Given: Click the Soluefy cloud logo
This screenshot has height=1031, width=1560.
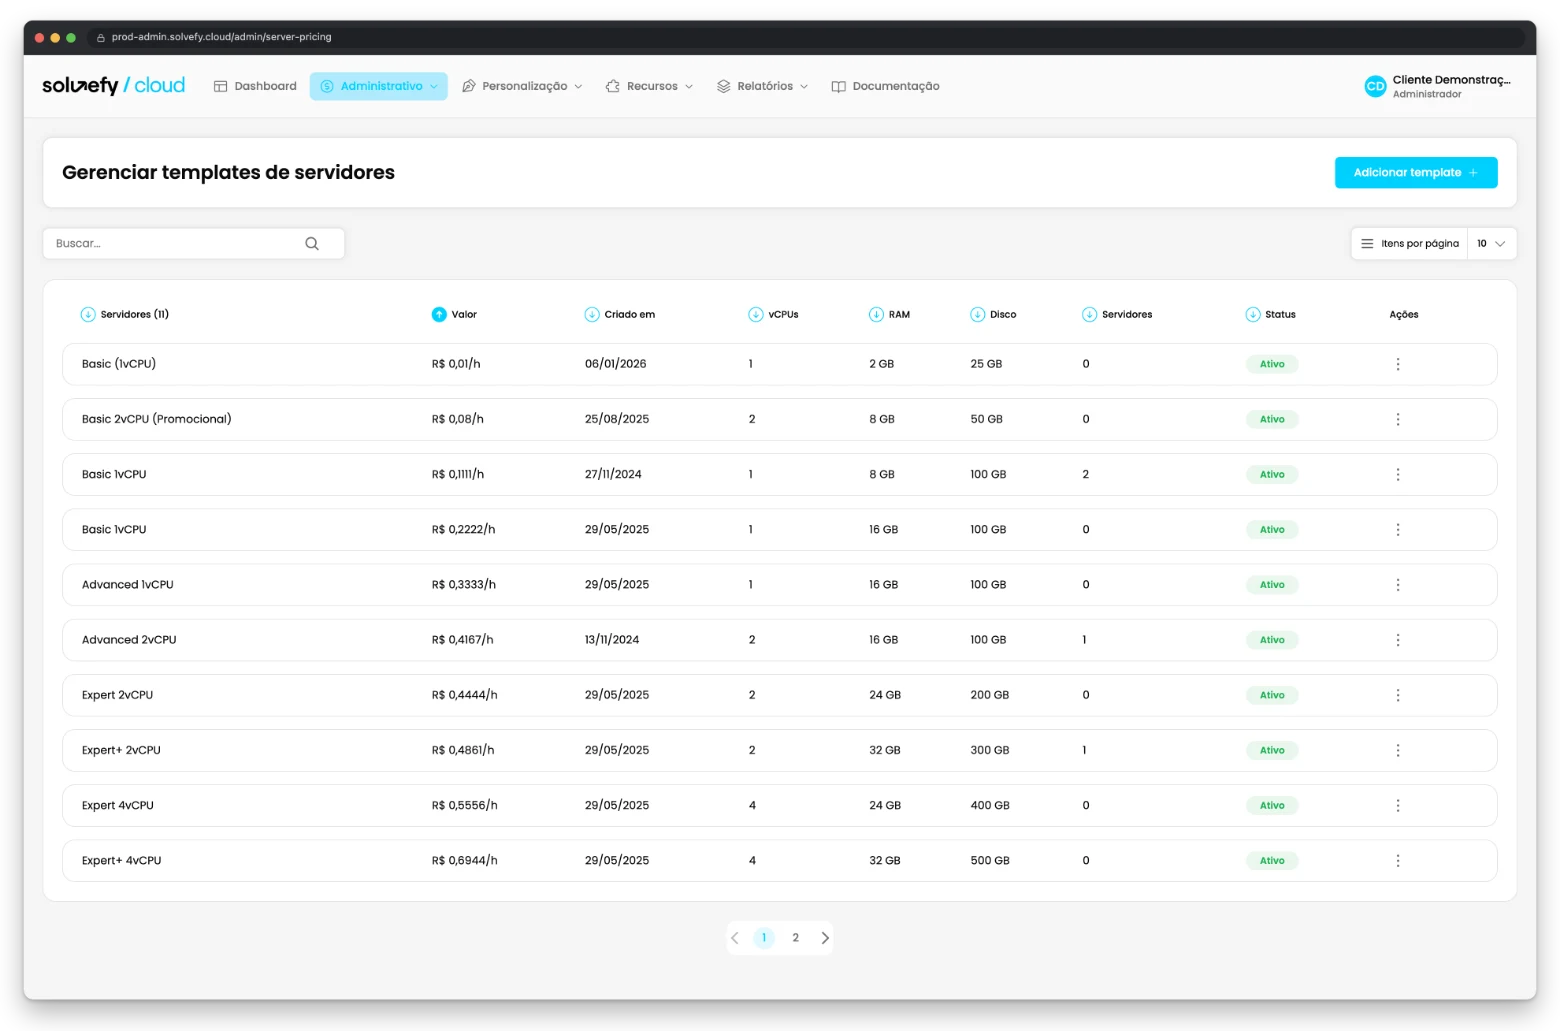Looking at the screenshot, I should click(x=113, y=86).
